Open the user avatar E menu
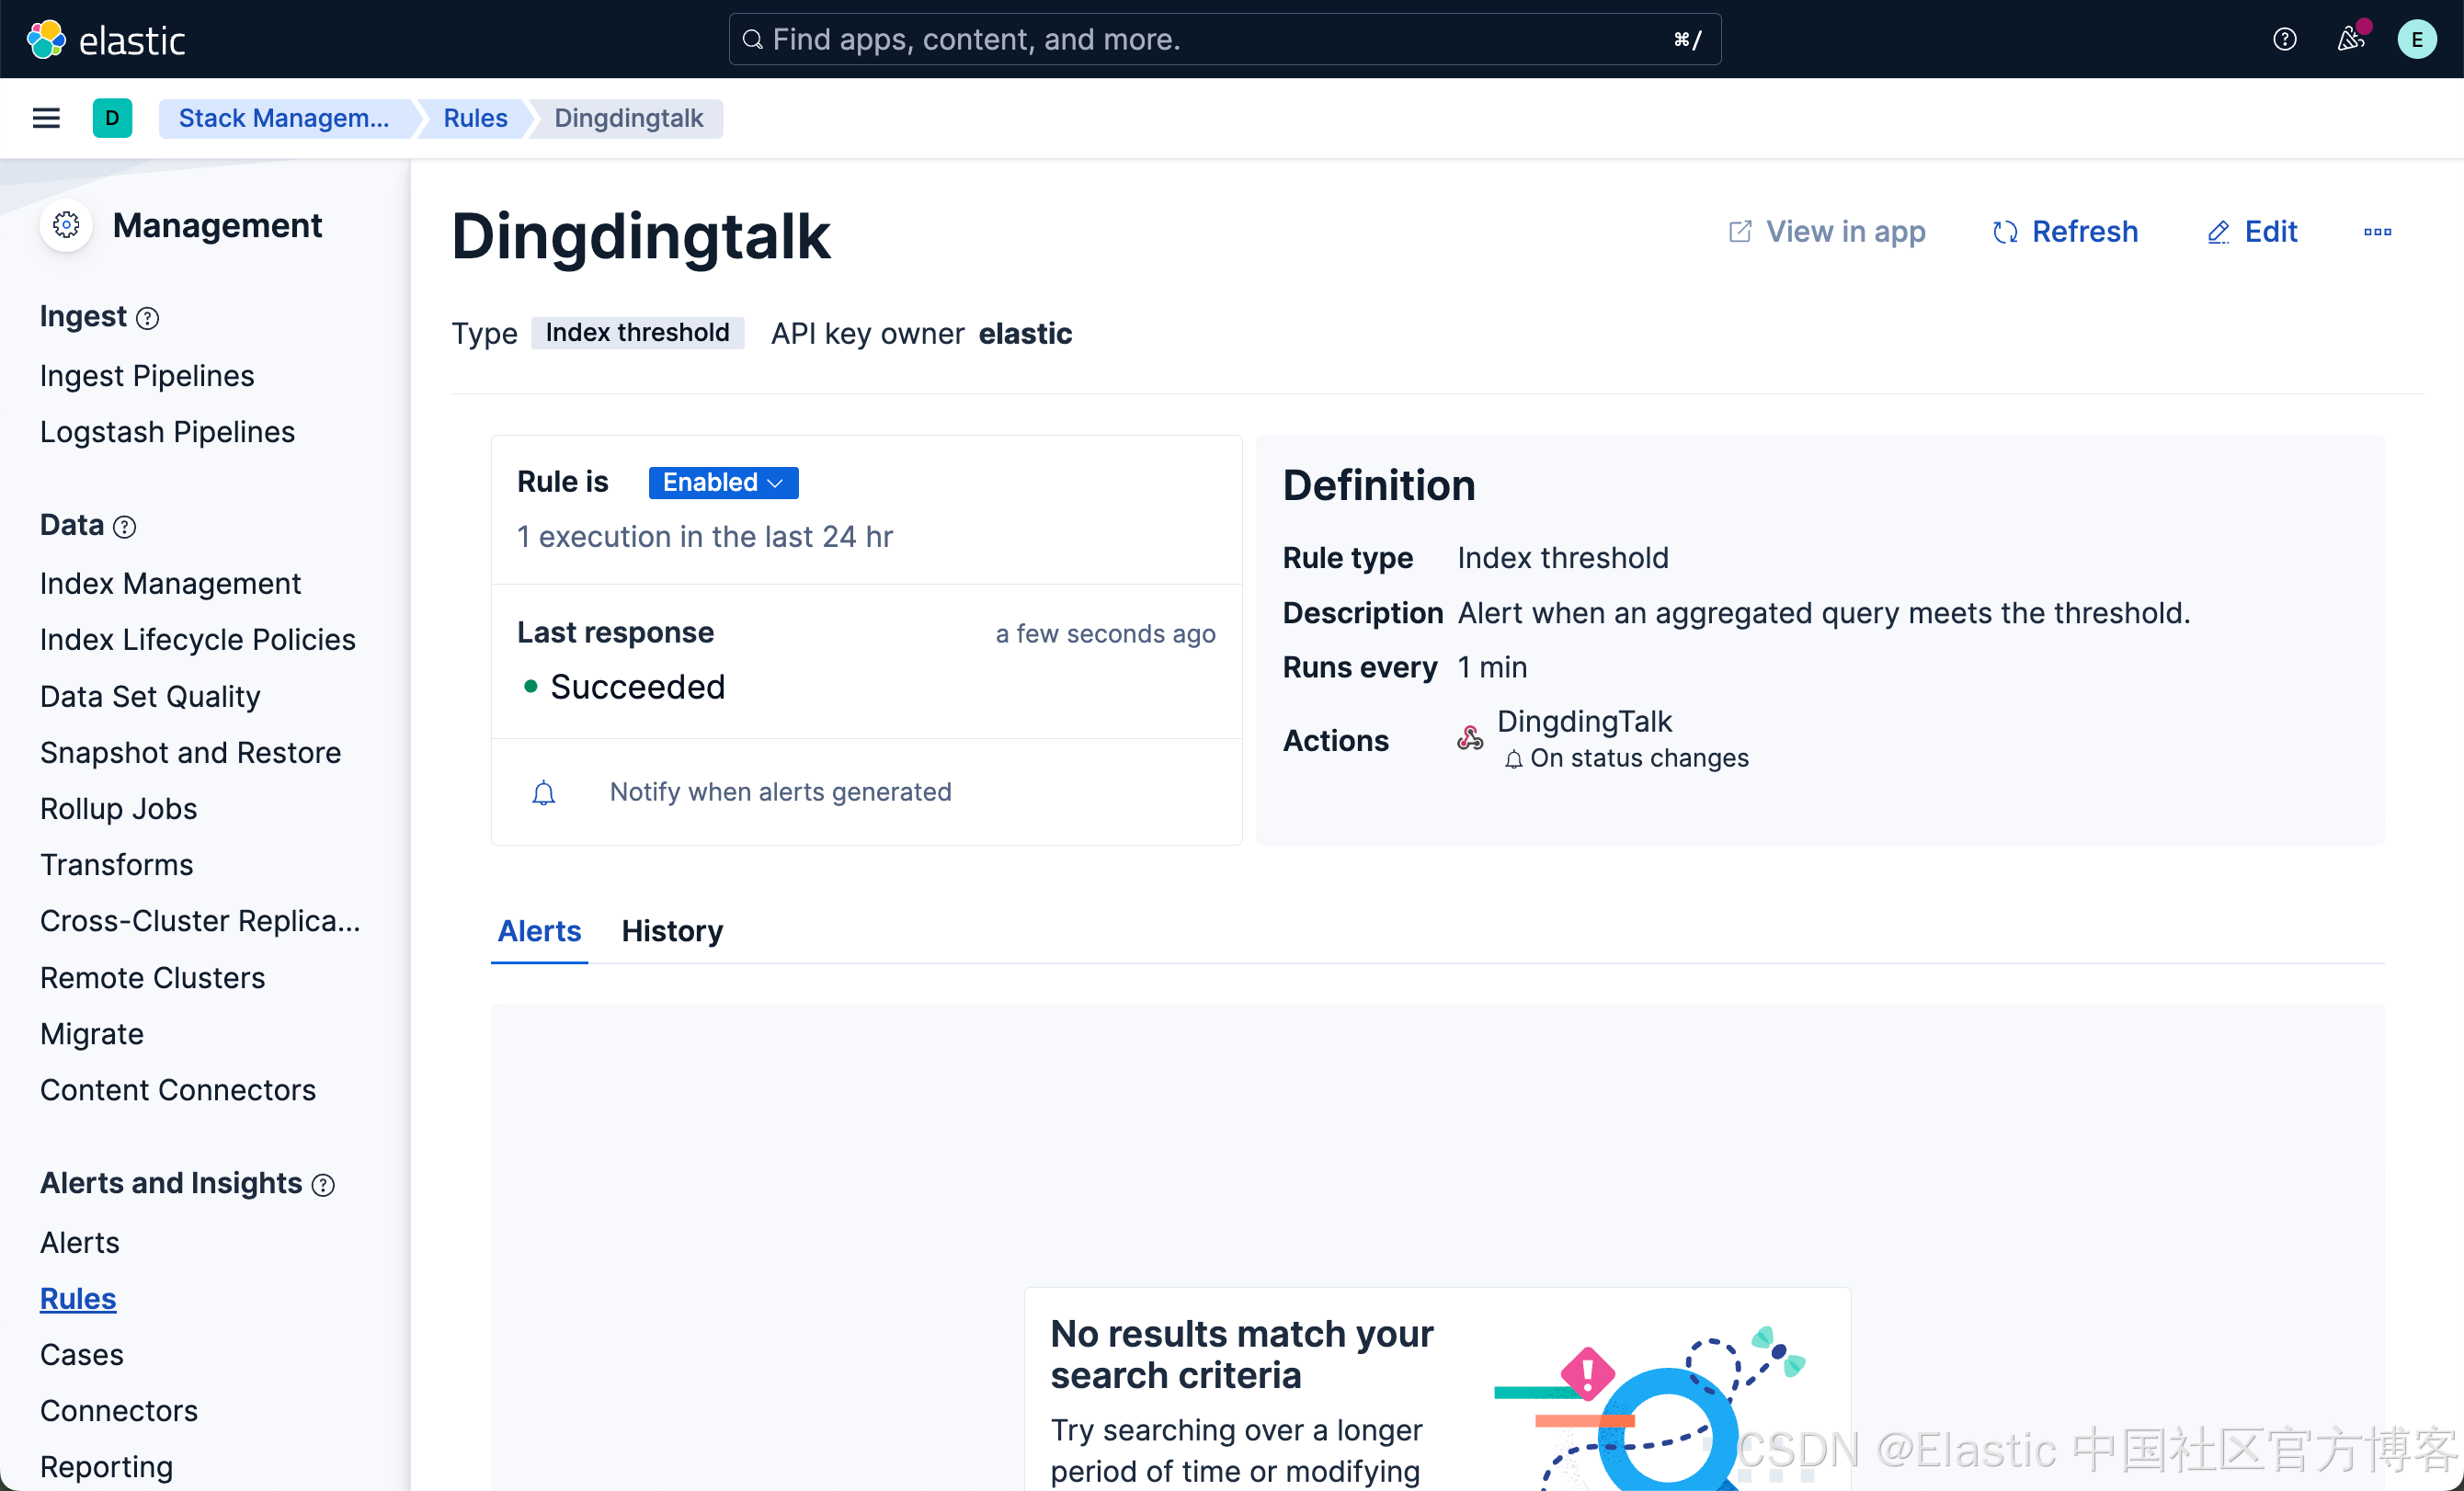Image resolution: width=2464 pixels, height=1491 pixels. coord(2417,39)
